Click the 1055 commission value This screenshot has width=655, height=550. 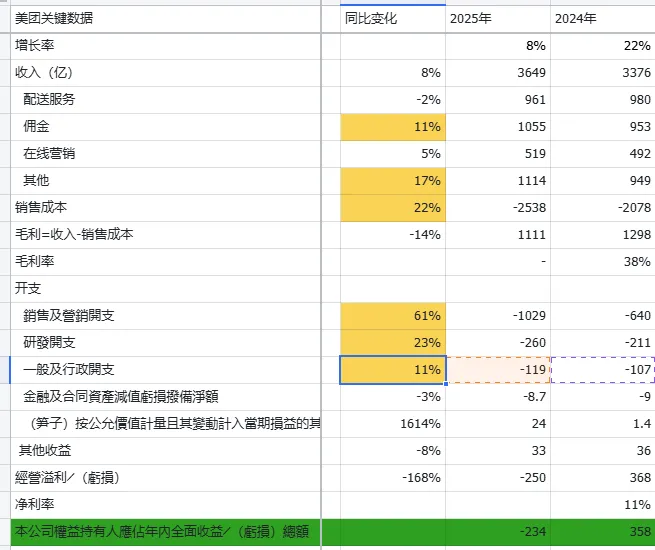[498, 127]
